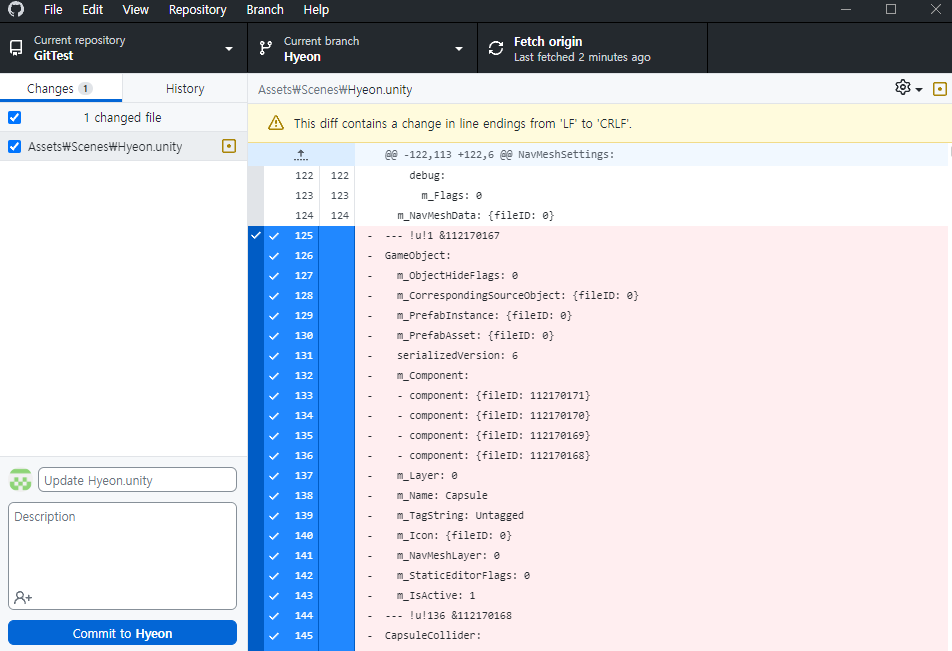Click the diff file path Assets\Scenes\Hyeon.unity header
The image size is (952, 651).
point(335,90)
